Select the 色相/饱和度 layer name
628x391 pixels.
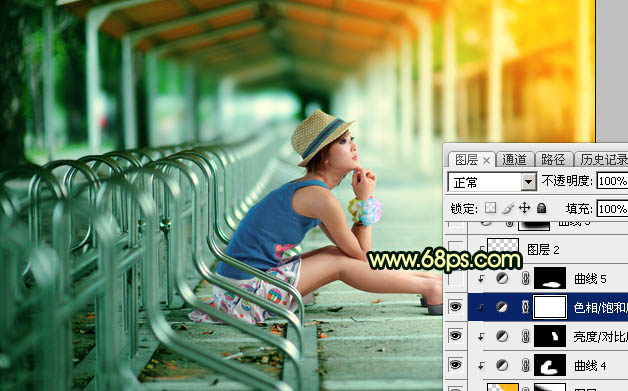click(600, 308)
